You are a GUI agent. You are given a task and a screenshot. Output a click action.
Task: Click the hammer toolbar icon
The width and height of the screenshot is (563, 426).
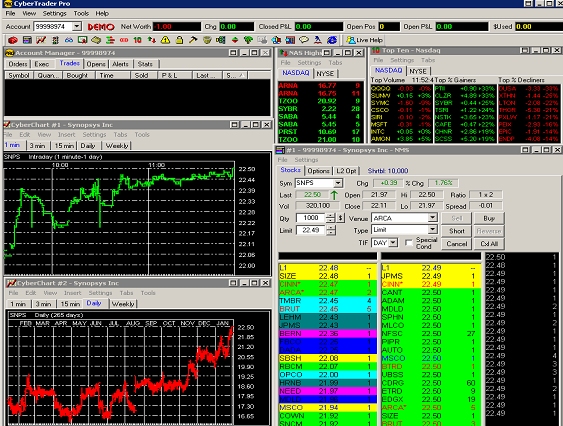tap(193, 40)
